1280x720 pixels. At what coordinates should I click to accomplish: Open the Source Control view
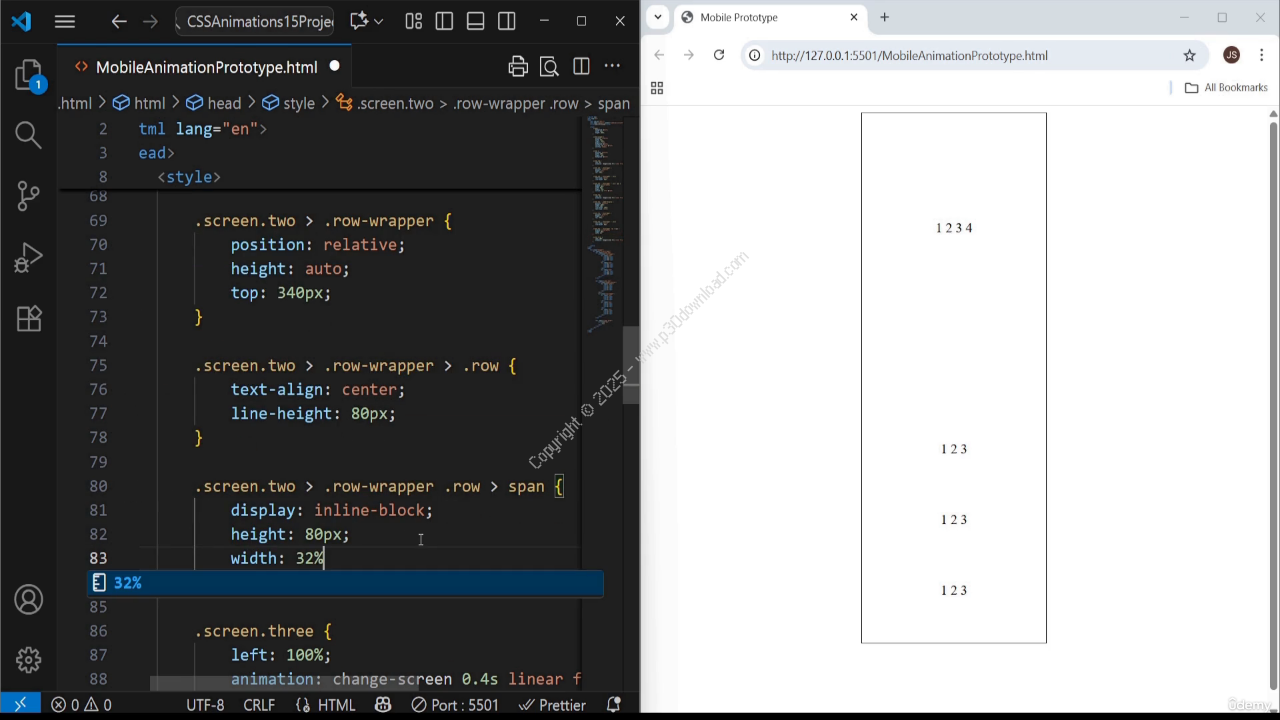(28, 195)
